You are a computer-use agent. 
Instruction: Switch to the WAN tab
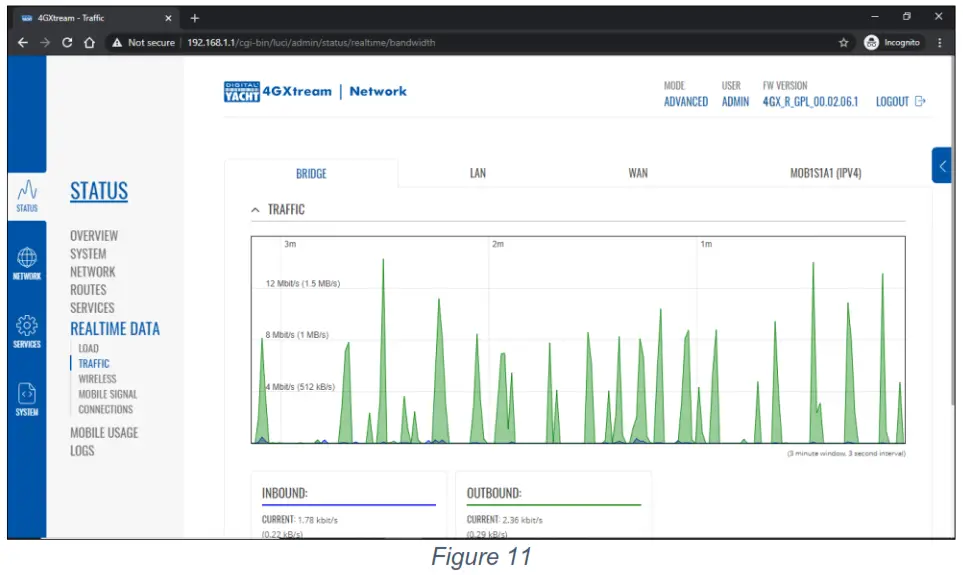(638, 173)
